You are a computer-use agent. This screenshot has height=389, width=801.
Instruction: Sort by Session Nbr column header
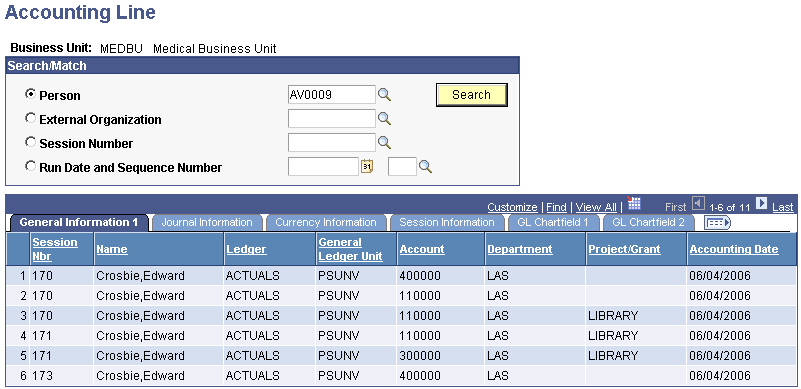click(55, 249)
